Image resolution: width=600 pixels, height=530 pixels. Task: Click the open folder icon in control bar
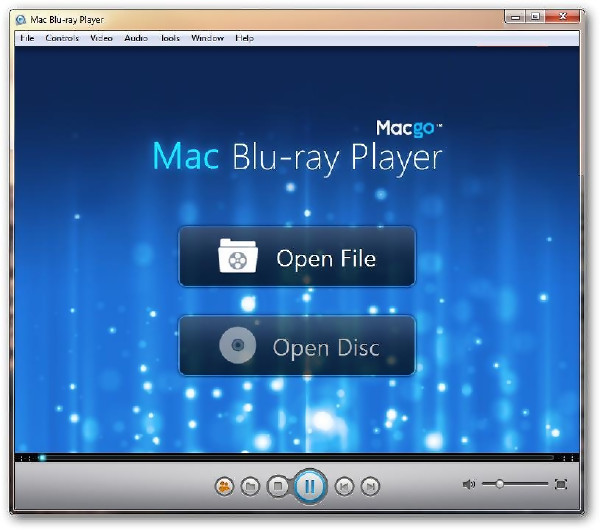[x=250, y=486]
